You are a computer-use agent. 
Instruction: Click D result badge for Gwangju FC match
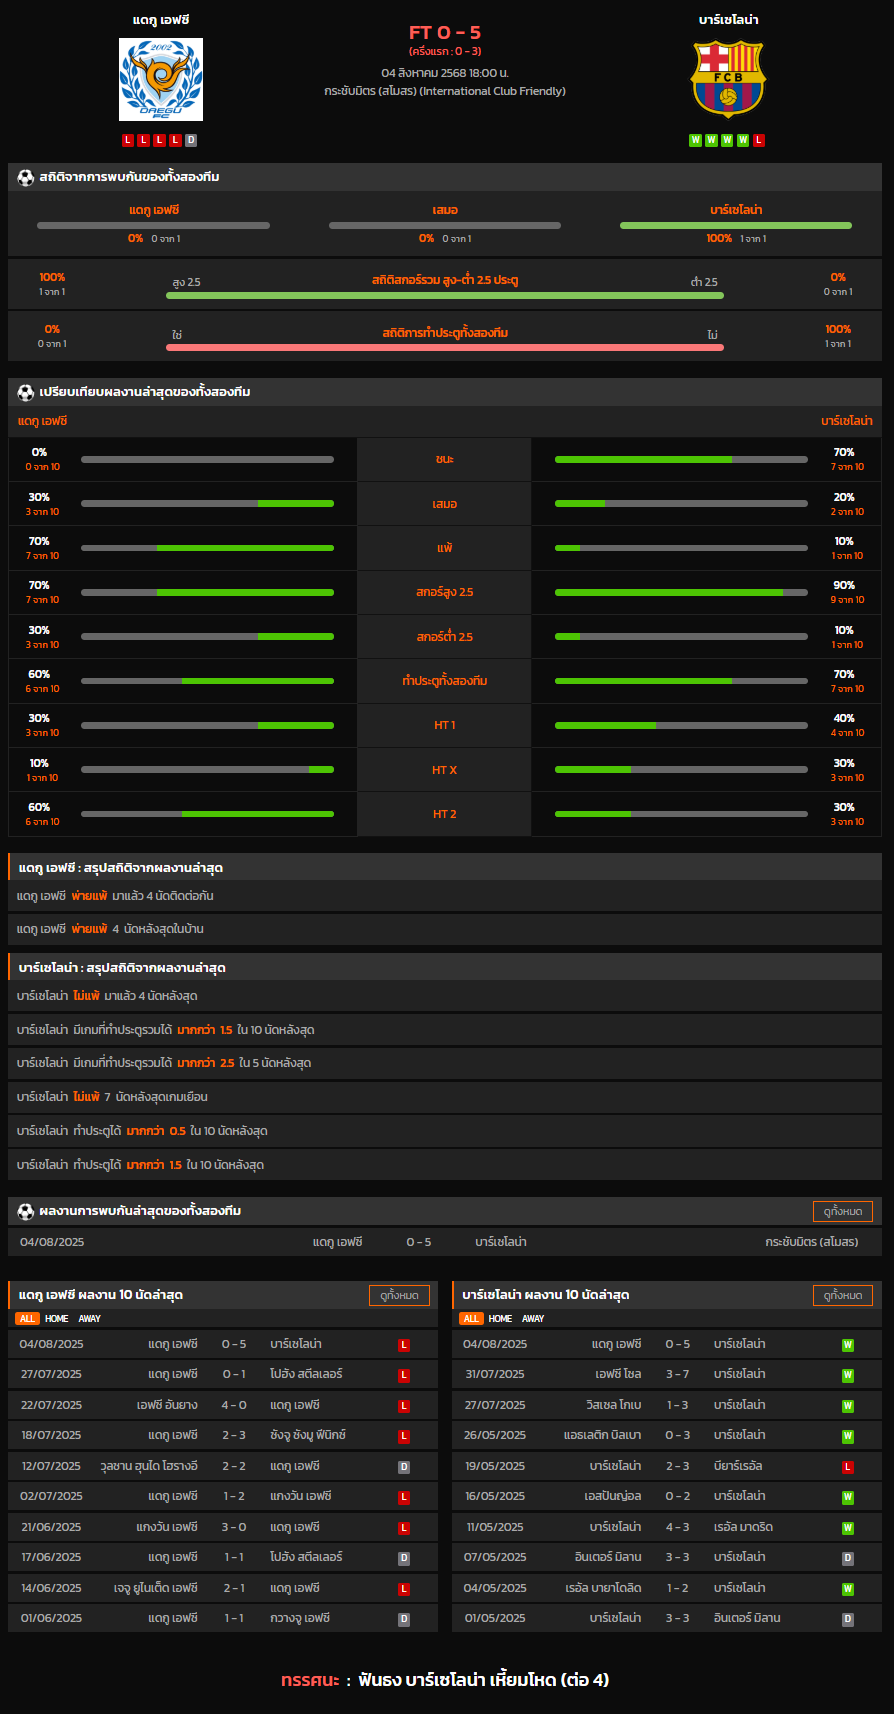point(404,1619)
